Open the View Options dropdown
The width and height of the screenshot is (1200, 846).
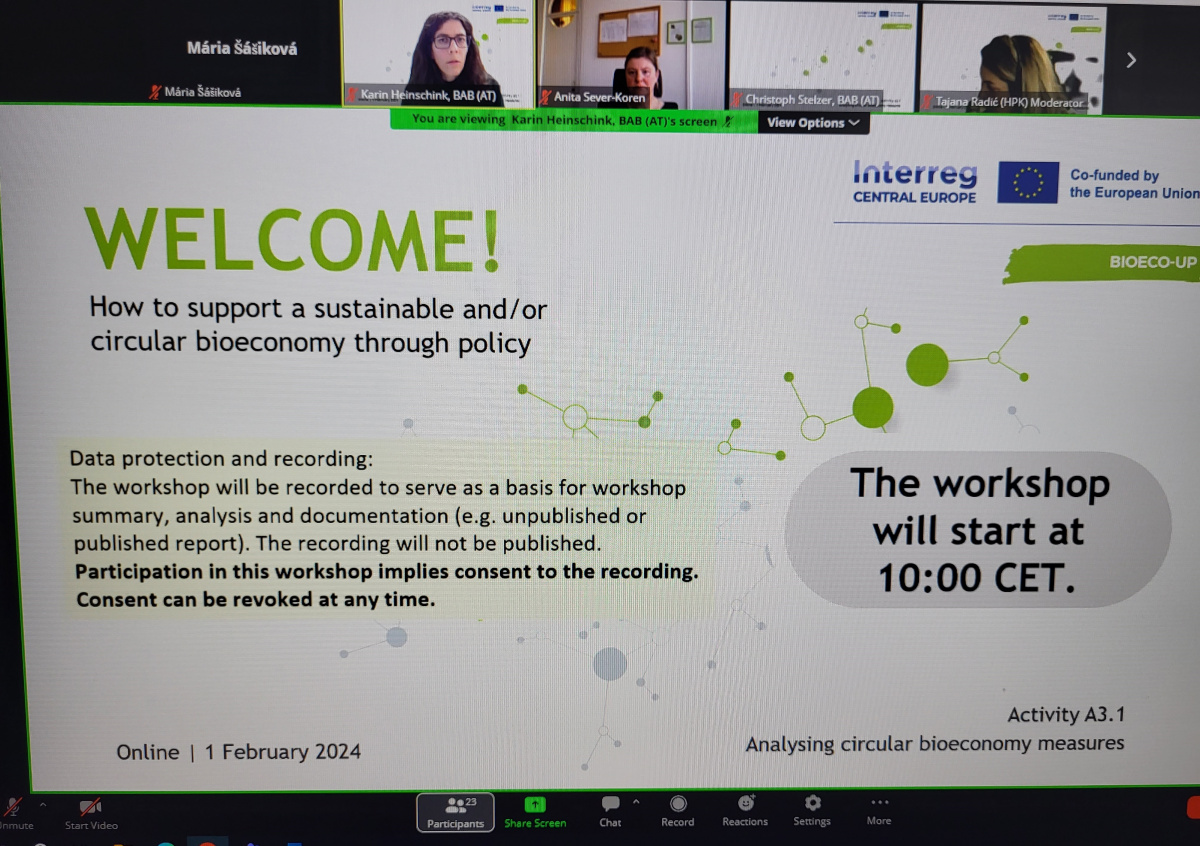[x=813, y=123]
